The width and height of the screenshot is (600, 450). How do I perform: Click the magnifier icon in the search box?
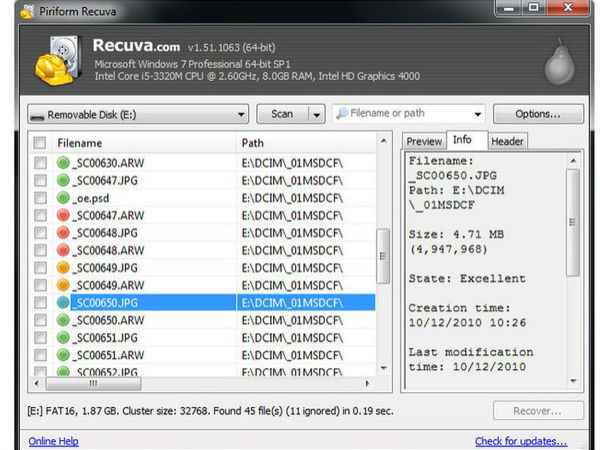click(x=344, y=114)
